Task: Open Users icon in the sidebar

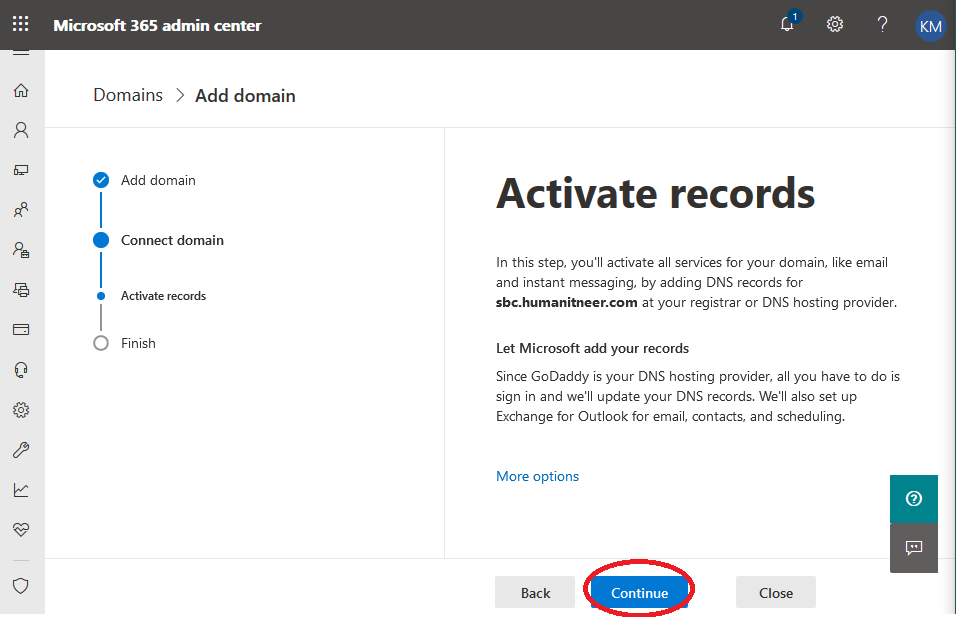Action: (21, 130)
